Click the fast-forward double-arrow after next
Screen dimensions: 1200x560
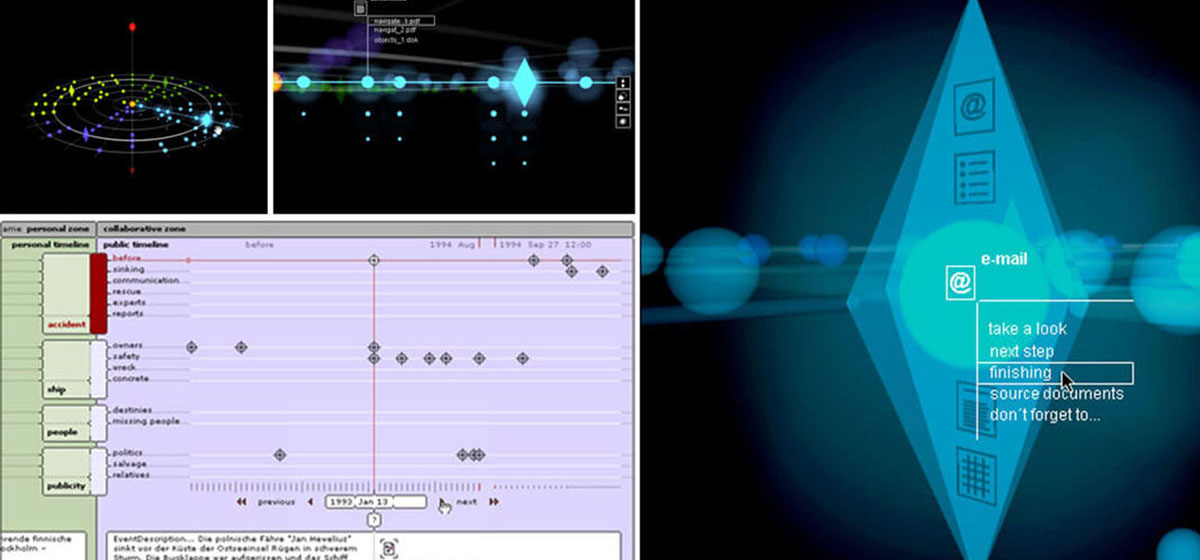tap(493, 502)
